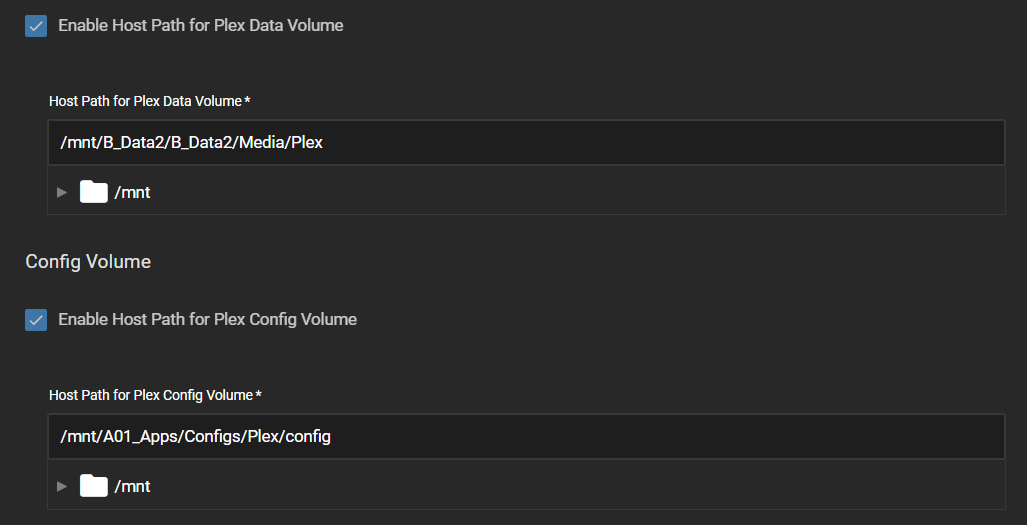Select the folder icon below the Config Volume path
Viewport: 1027px width, 525px height.
94,486
